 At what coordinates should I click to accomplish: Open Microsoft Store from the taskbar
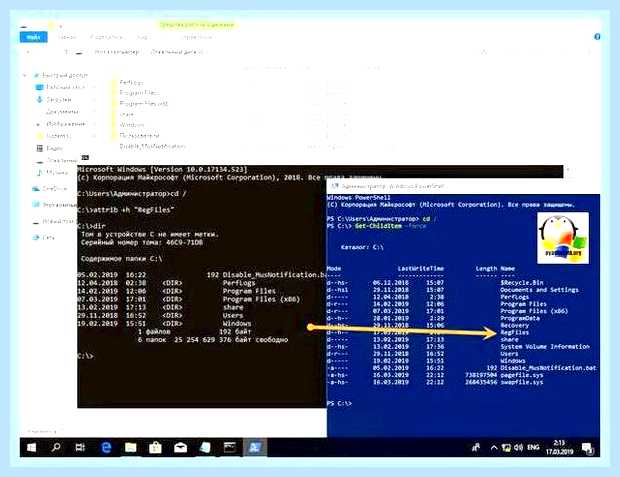click(155, 447)
